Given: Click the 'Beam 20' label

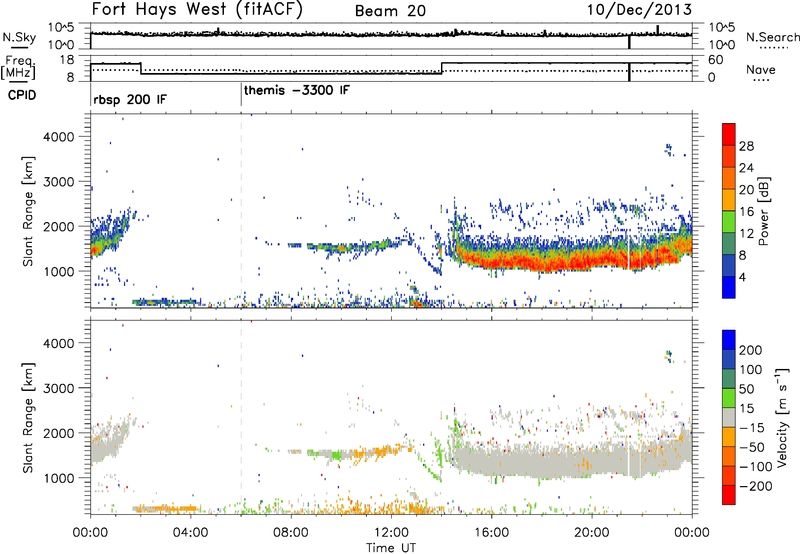Looking at the screenshot, I should click(390, 10).
